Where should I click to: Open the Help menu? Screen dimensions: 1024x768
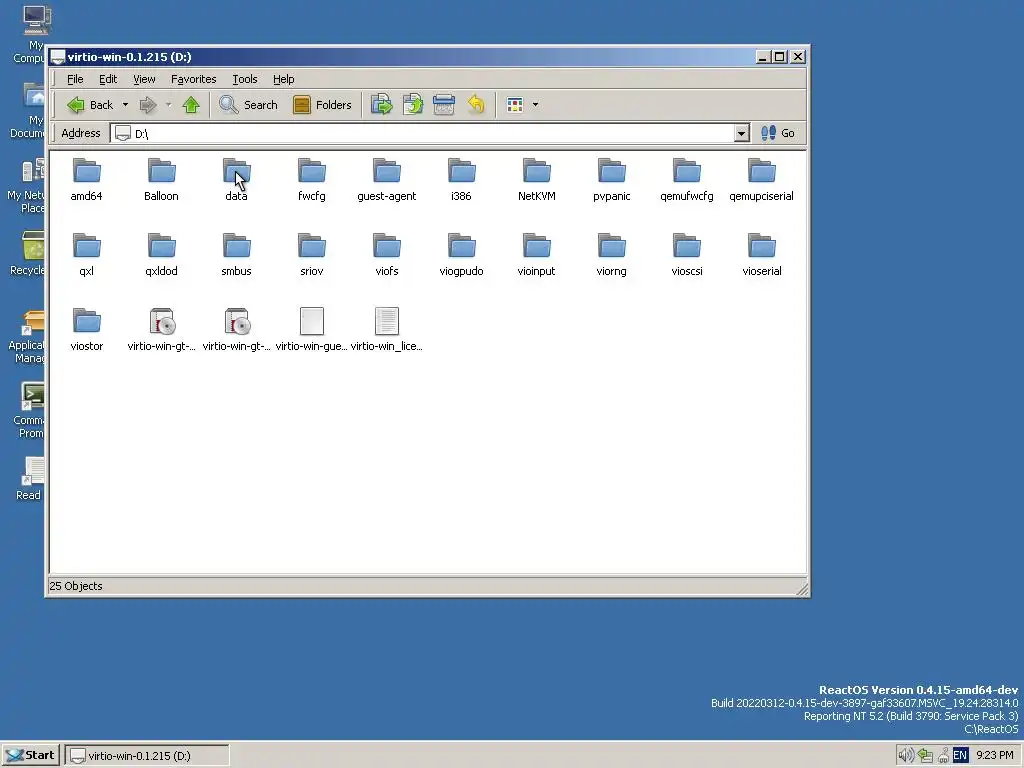coord(283,79)
